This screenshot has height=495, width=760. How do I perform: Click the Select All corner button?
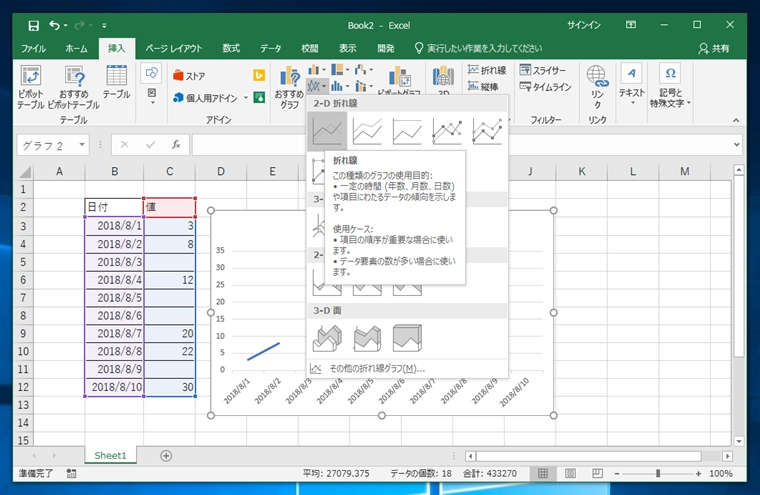(24, 172)
